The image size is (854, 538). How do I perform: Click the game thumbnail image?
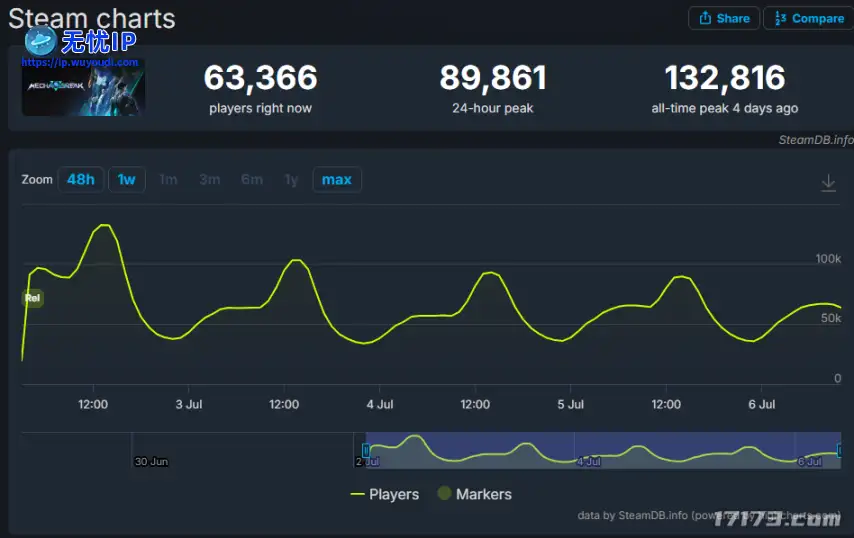click(83, 87)
